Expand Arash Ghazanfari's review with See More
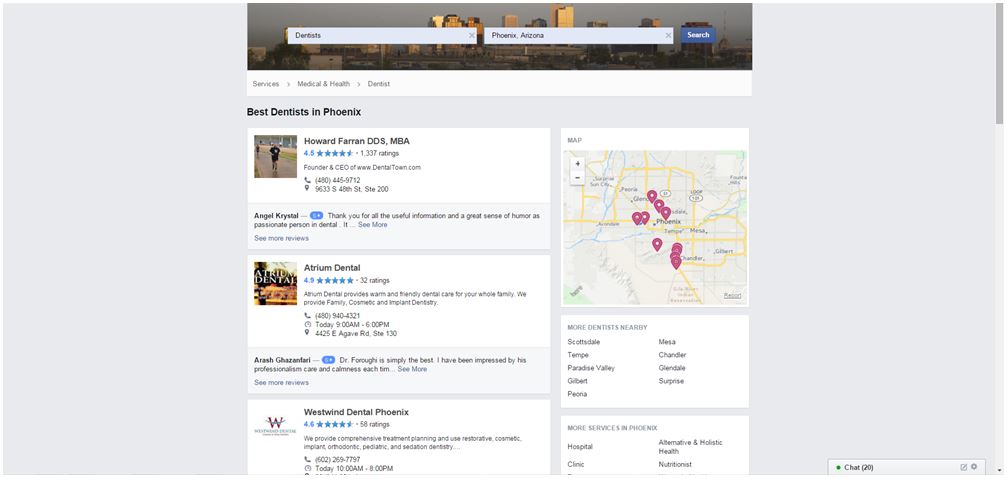 click(x=412, y=369)
